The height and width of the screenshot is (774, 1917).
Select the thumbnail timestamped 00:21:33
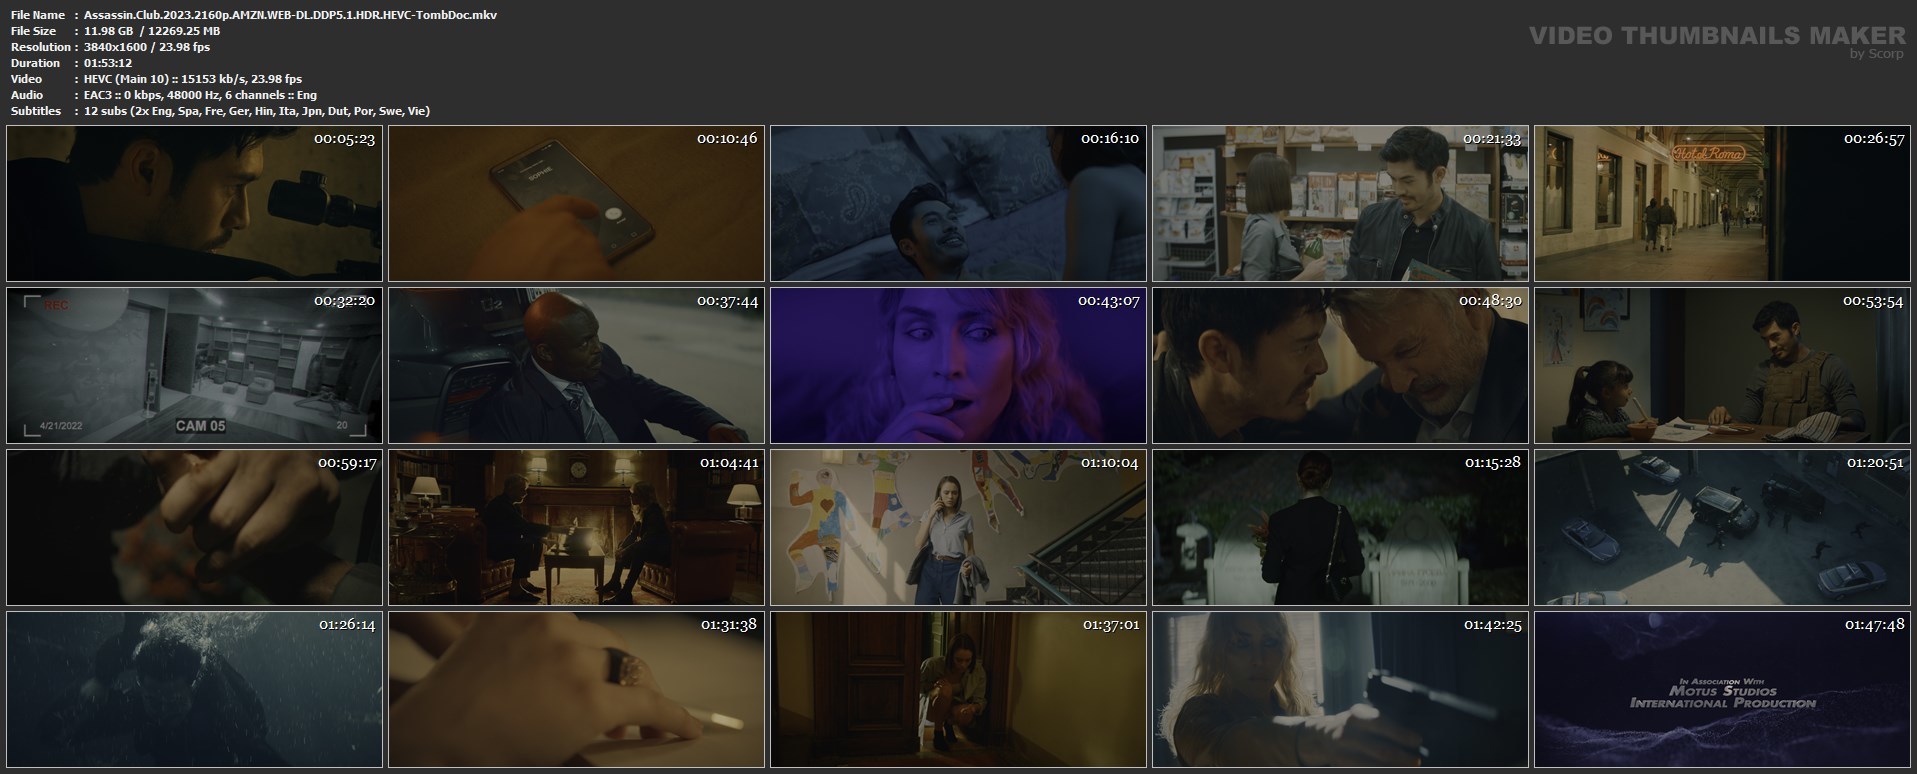pos(1340,203)
